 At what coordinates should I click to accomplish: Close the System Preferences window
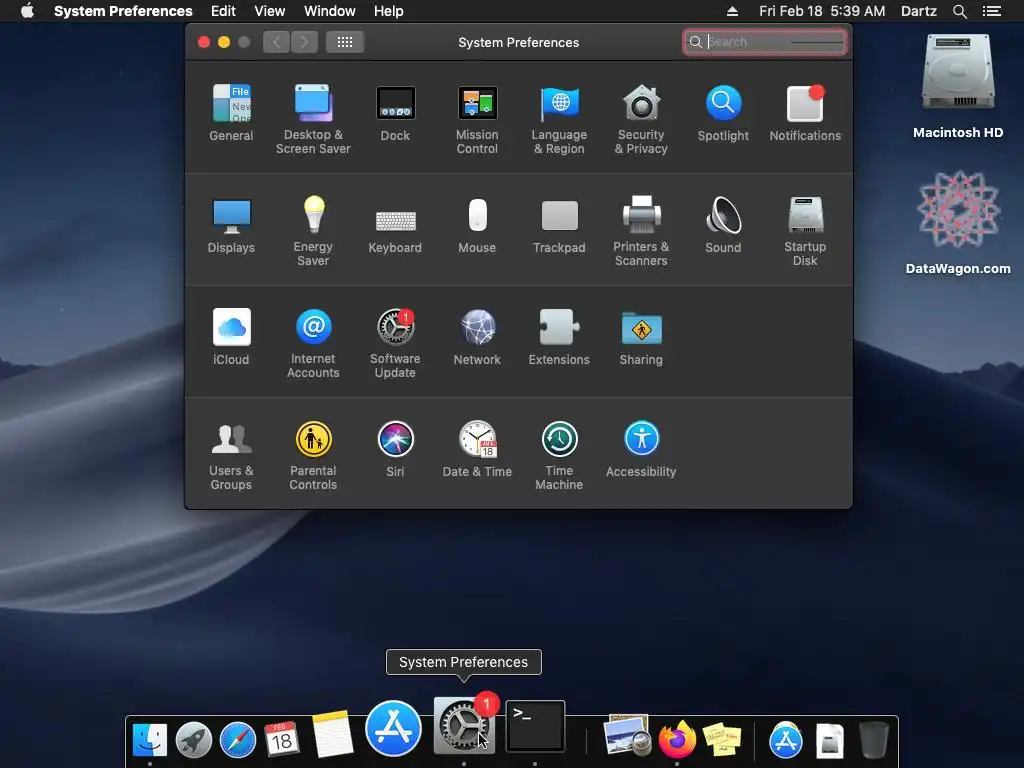pos(204,42)
